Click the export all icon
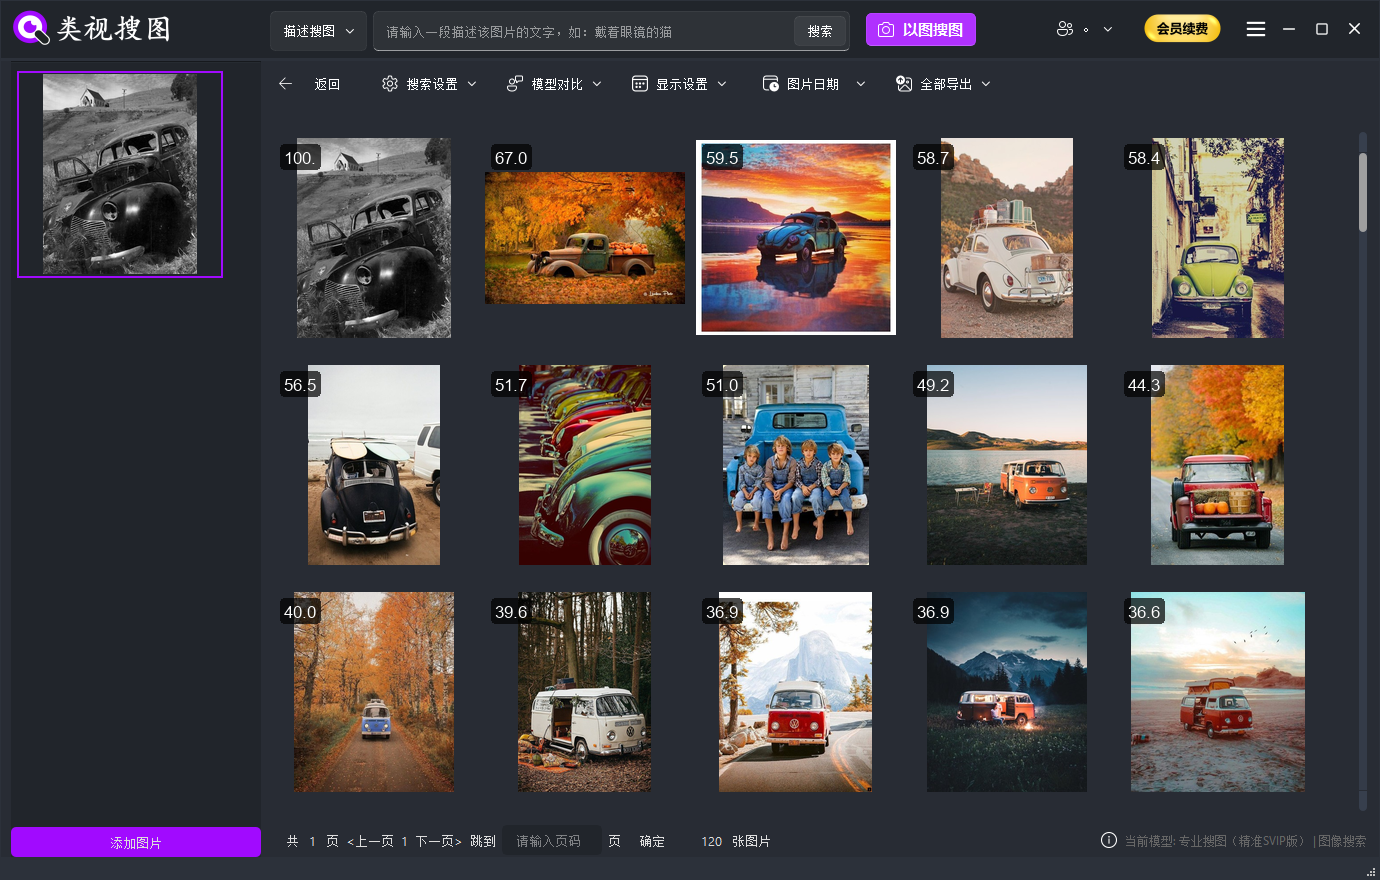Screen dimensions: 1380x880 click(x=904, y=84)
